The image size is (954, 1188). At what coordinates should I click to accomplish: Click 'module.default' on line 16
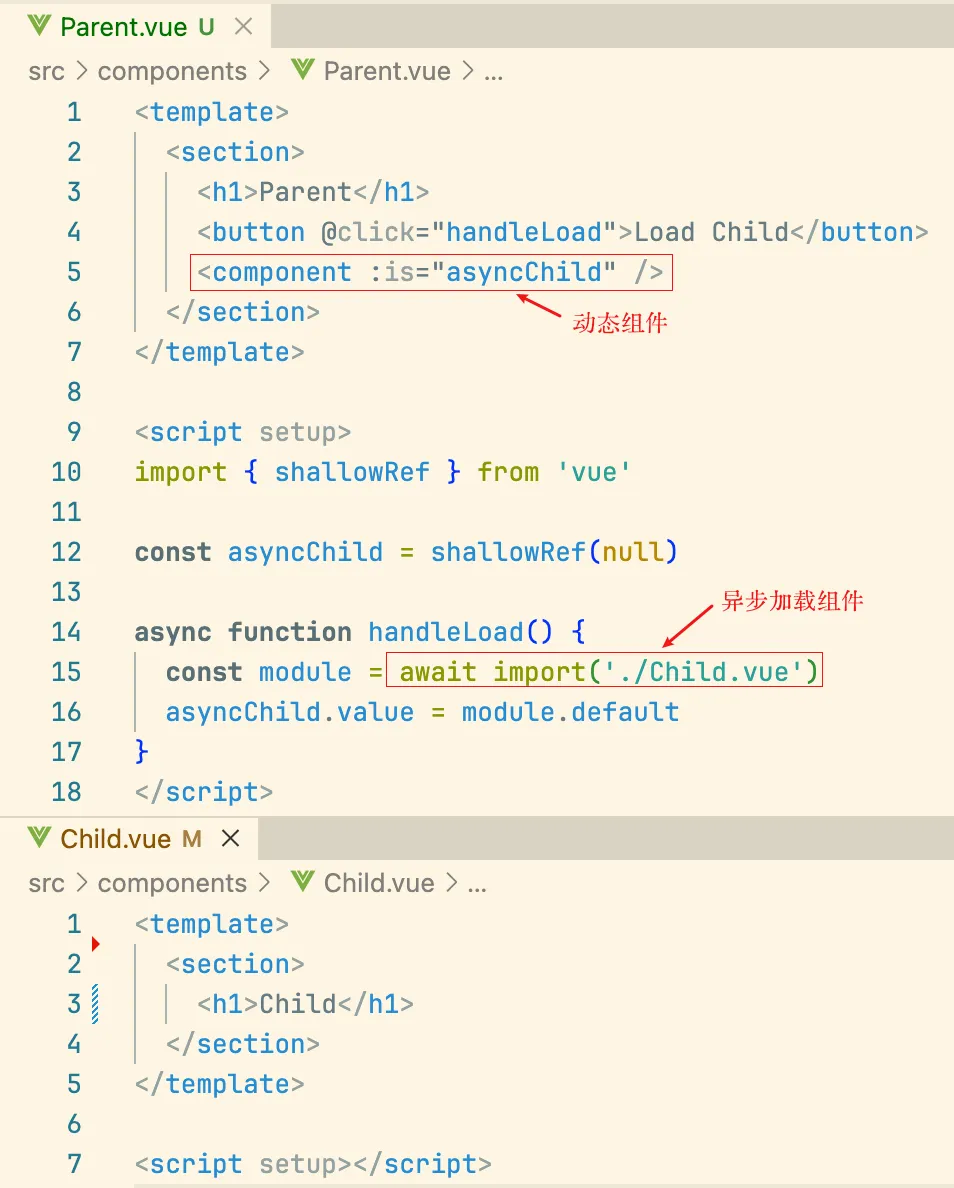[x=571, y=712]
